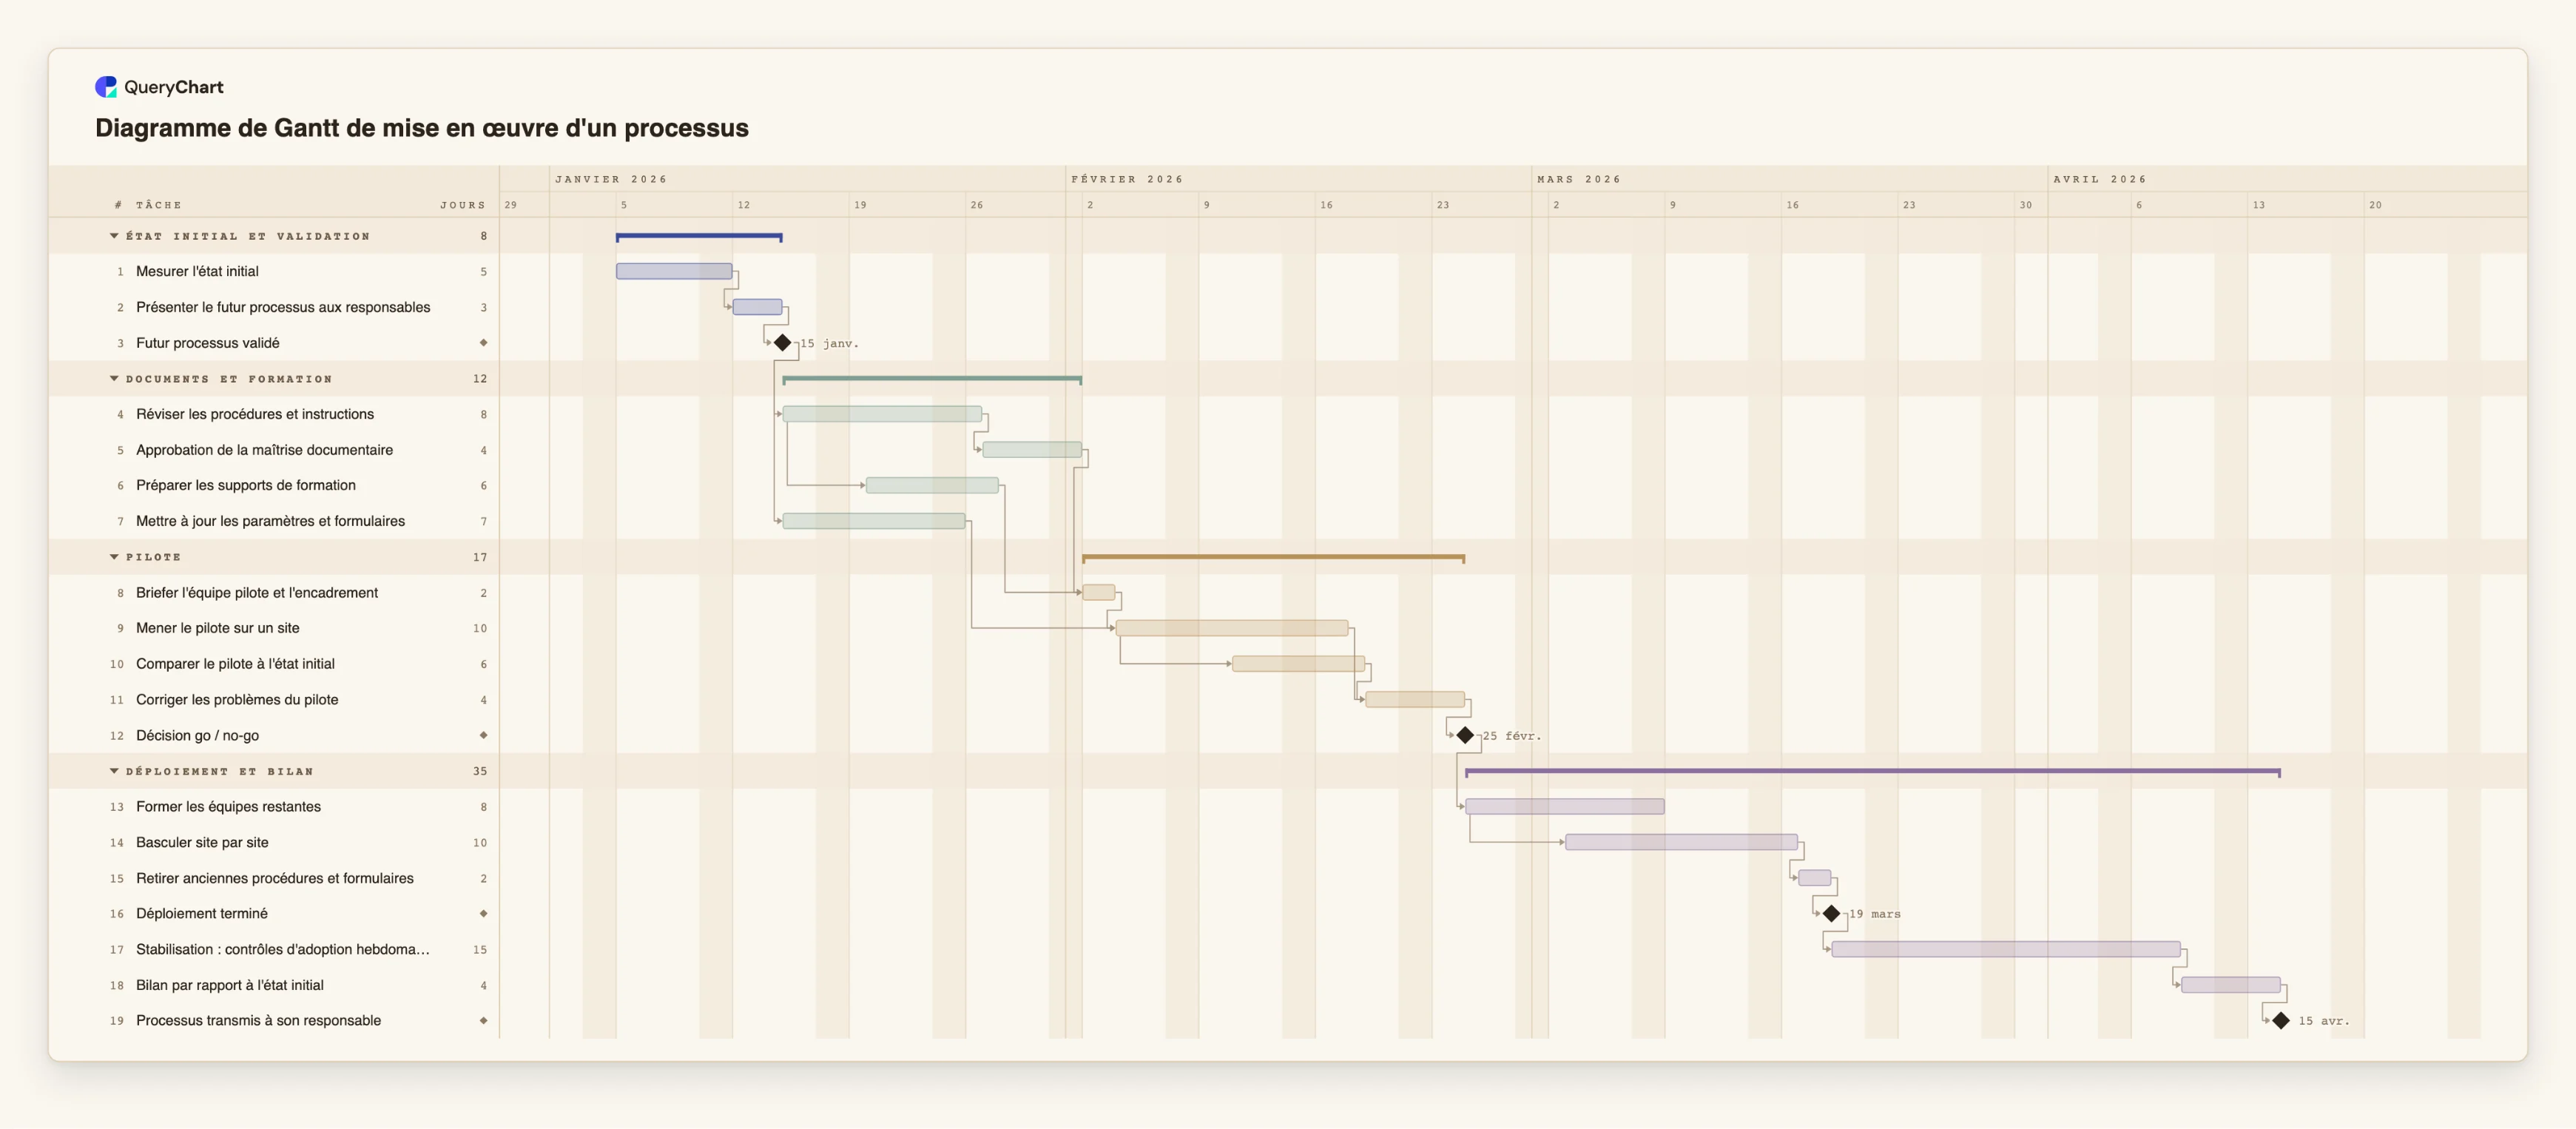Select the Présenter le futur processus bar
Image resolution: width=2576 pixels, height=1129 pixels.
click(758, 307)
